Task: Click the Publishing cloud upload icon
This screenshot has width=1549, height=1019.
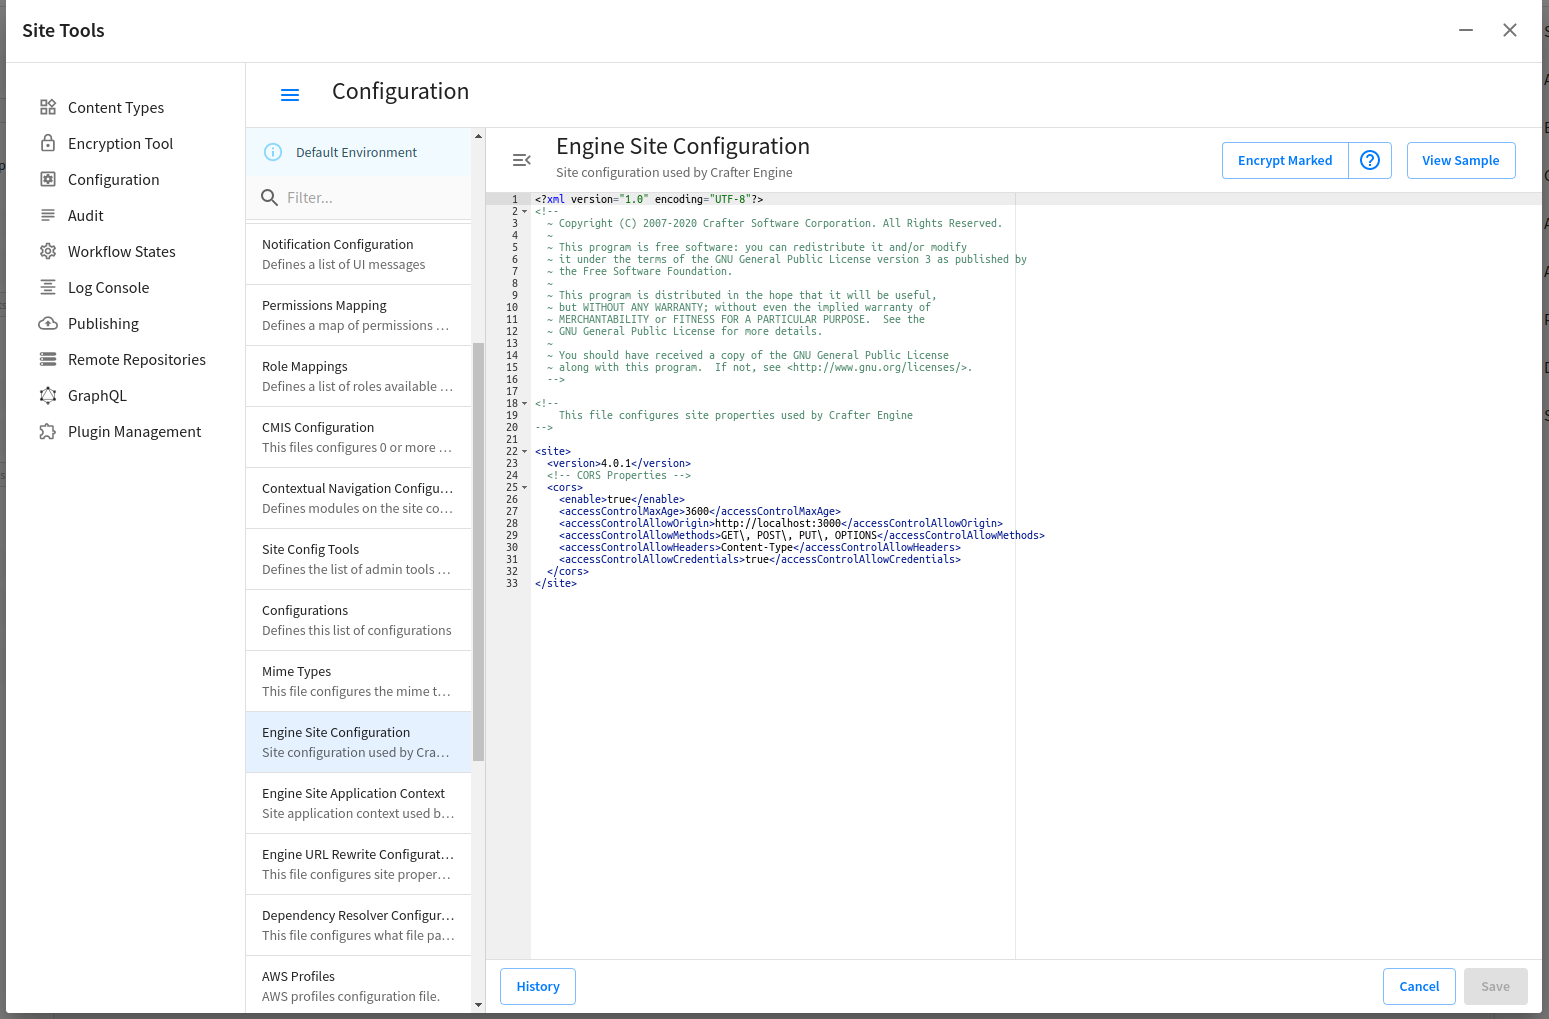Action: pyautogui.click(x=48, y=323)
